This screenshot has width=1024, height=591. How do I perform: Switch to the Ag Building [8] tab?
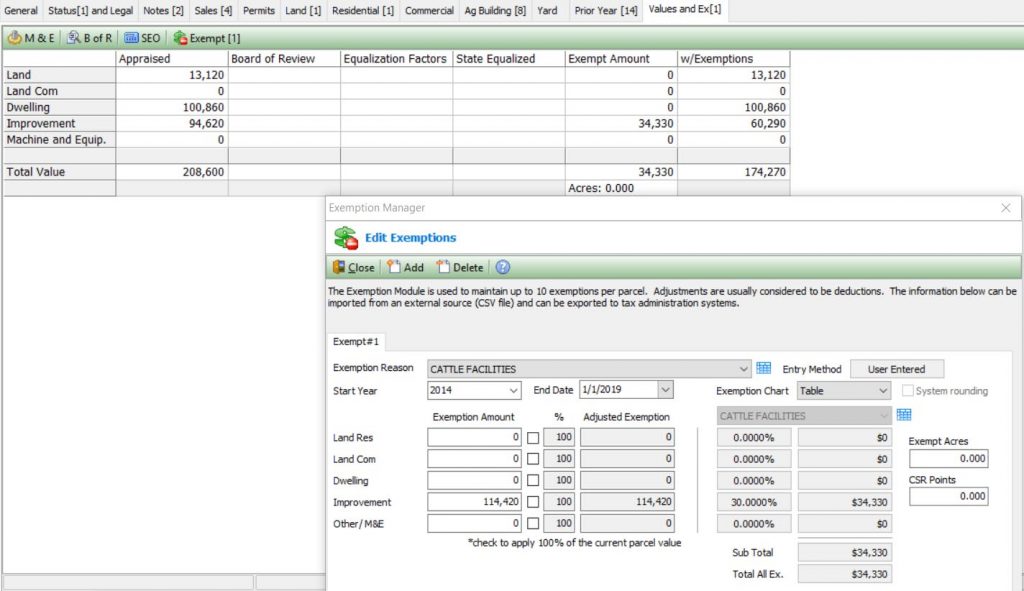[x=495, y=10]
